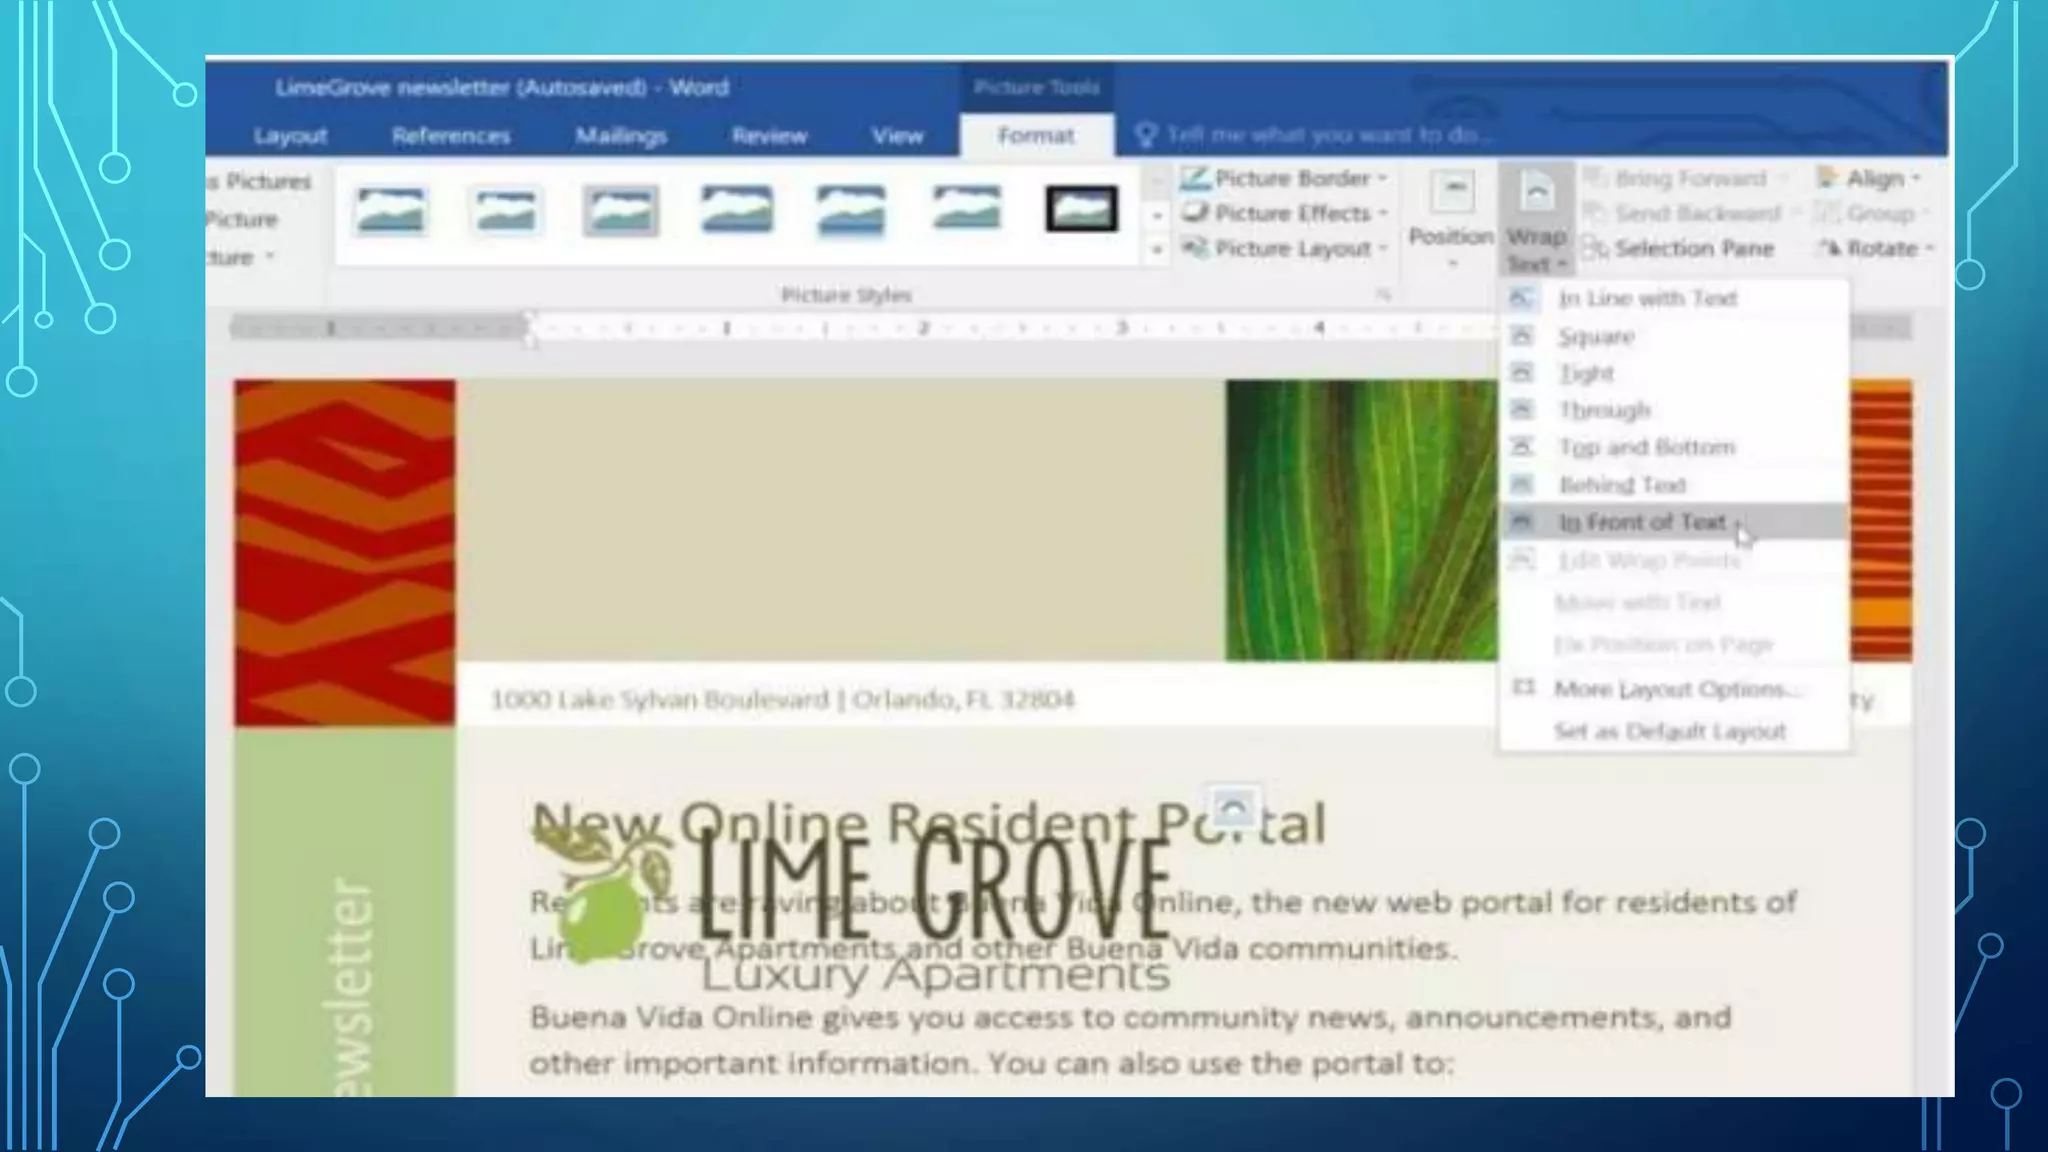Image resolution: width=2048 pixels, height=1152 pixels.
Task: Select In Front of Text menu item
Action: pyautogui.click(x=1642, y=522)
